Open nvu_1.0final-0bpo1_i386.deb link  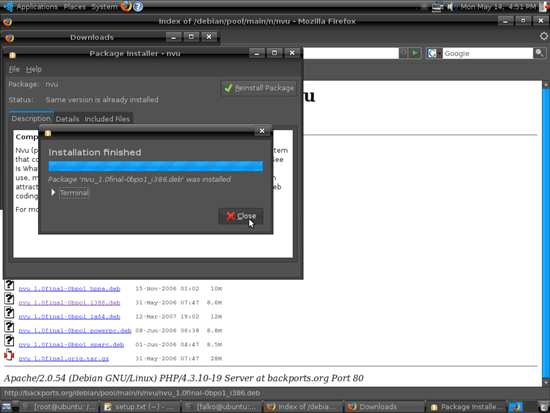pos(69,303)
